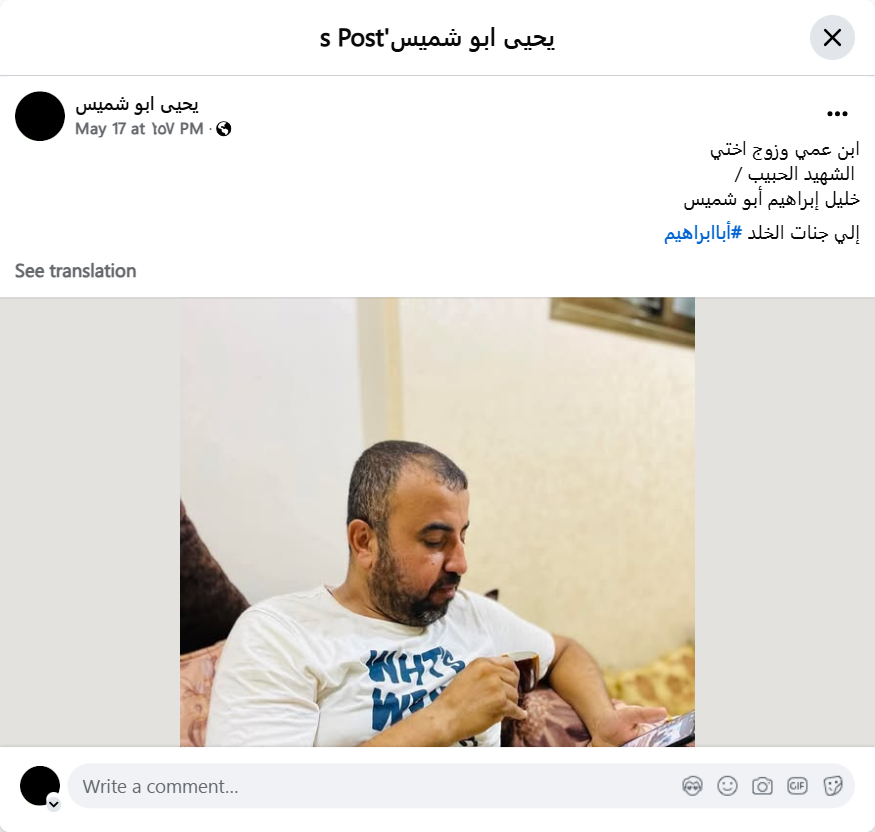
Task: Open the sticker picker icon
Action: 832,786
